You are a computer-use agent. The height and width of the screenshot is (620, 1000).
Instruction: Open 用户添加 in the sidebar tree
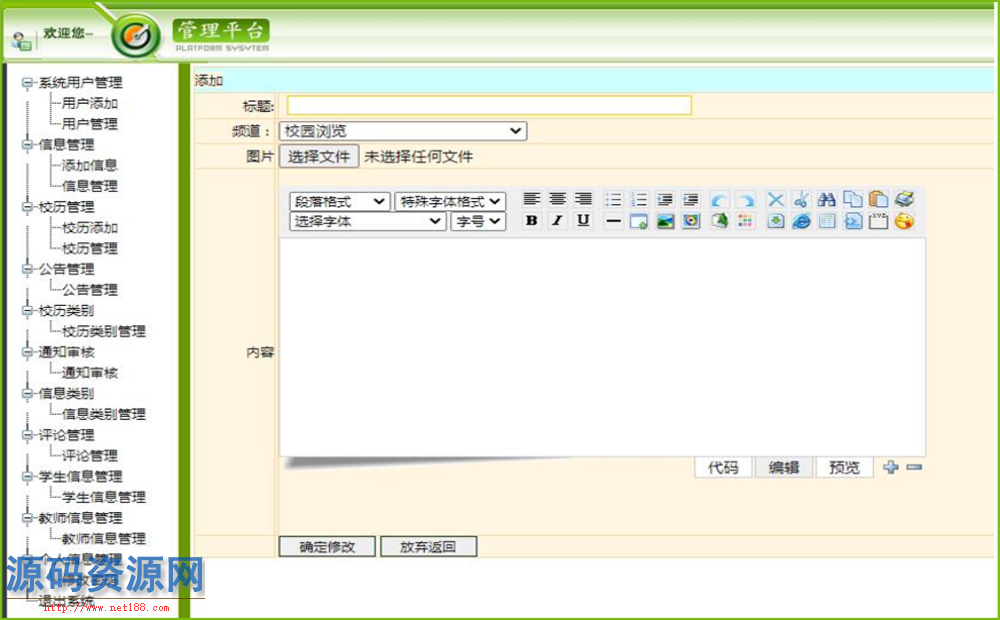pyautogui.click(x=90, y=103)
